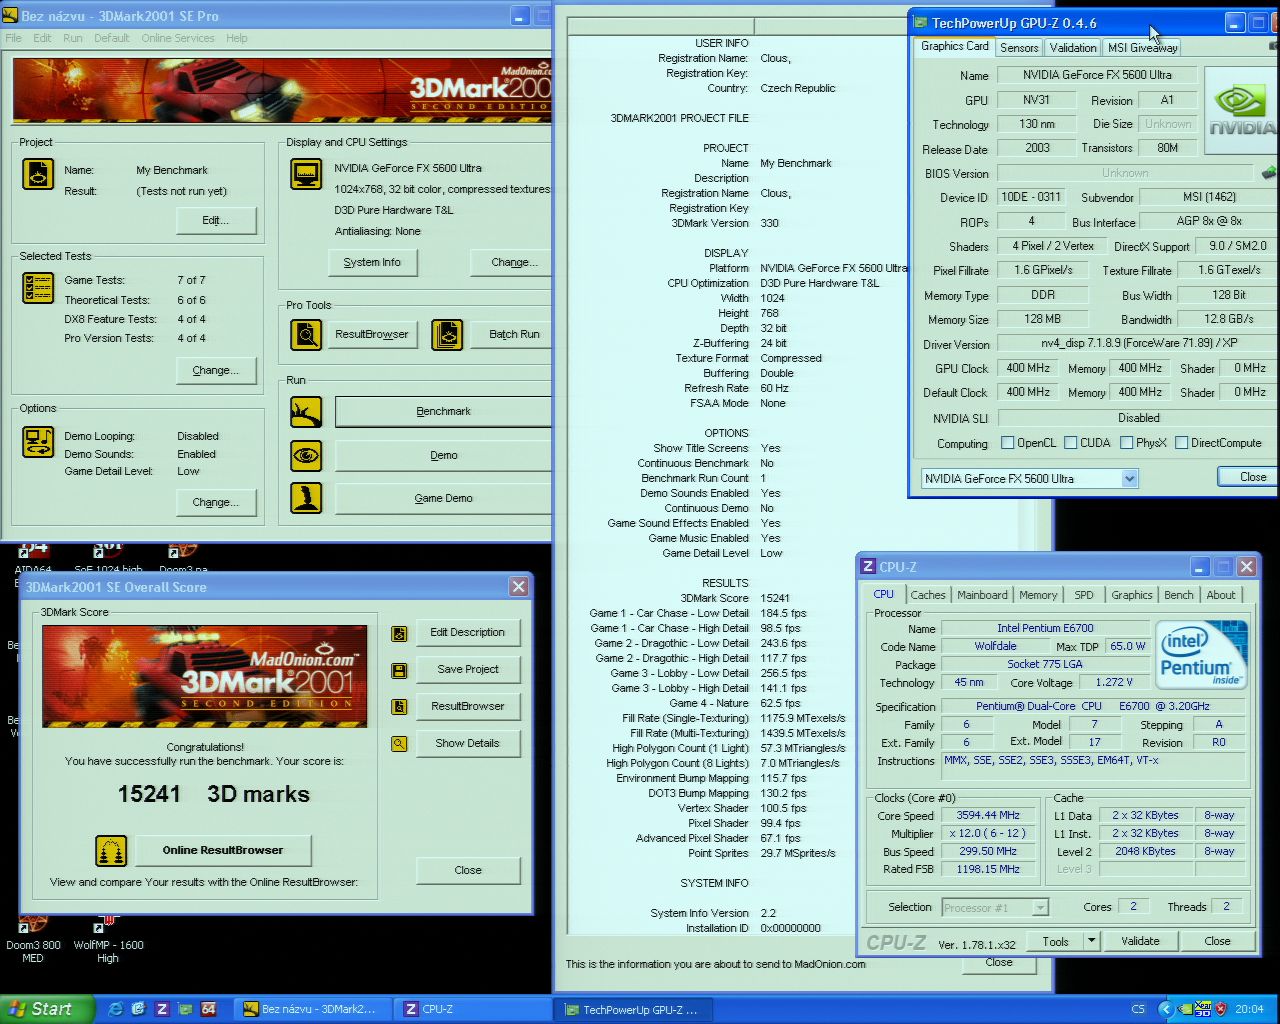Click the BIOS version save icon in GPU-Z
This screenshot has width=1280, height=1024.
pyautogui.click(x=1268, y=173)
